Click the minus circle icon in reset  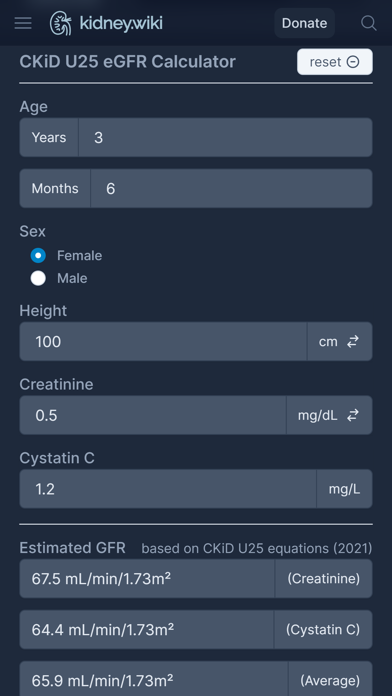353,62
